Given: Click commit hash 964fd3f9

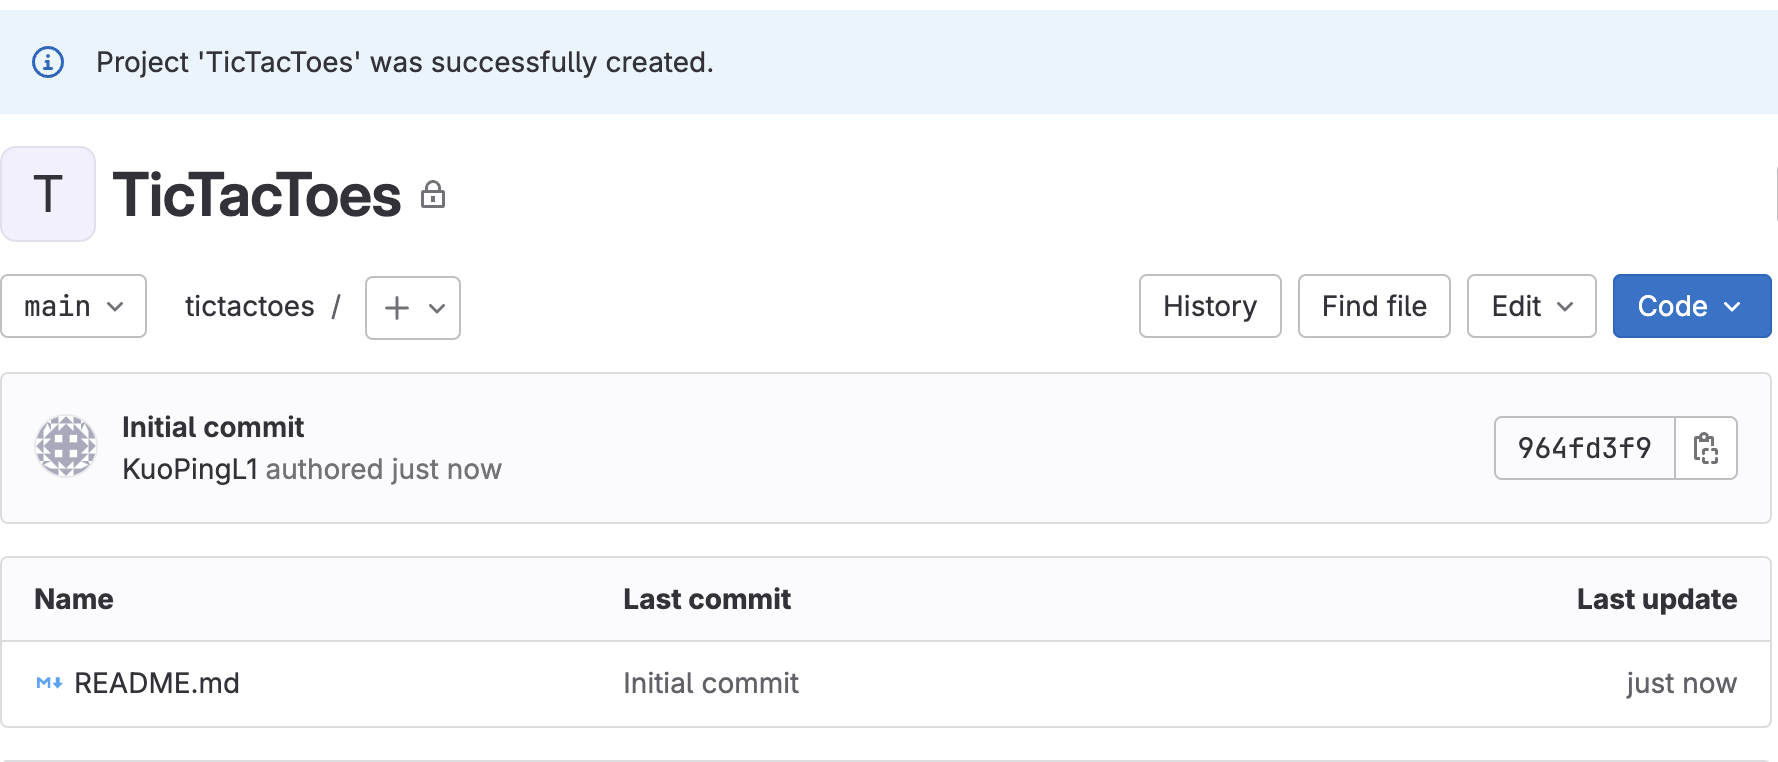Looking at the screenshot, I should 1585,448.
